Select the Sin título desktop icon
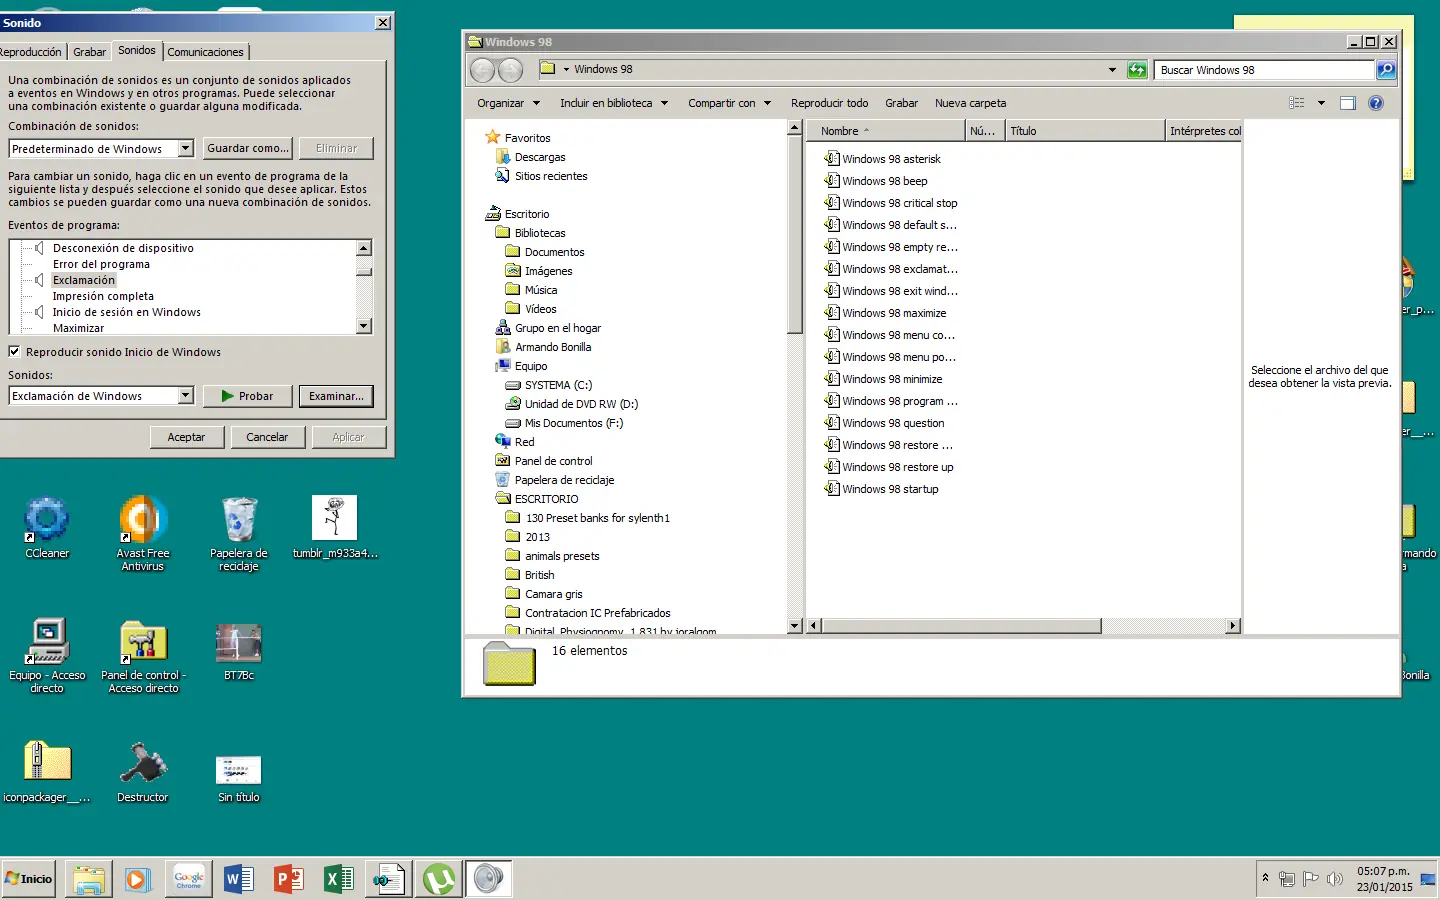 239,777
